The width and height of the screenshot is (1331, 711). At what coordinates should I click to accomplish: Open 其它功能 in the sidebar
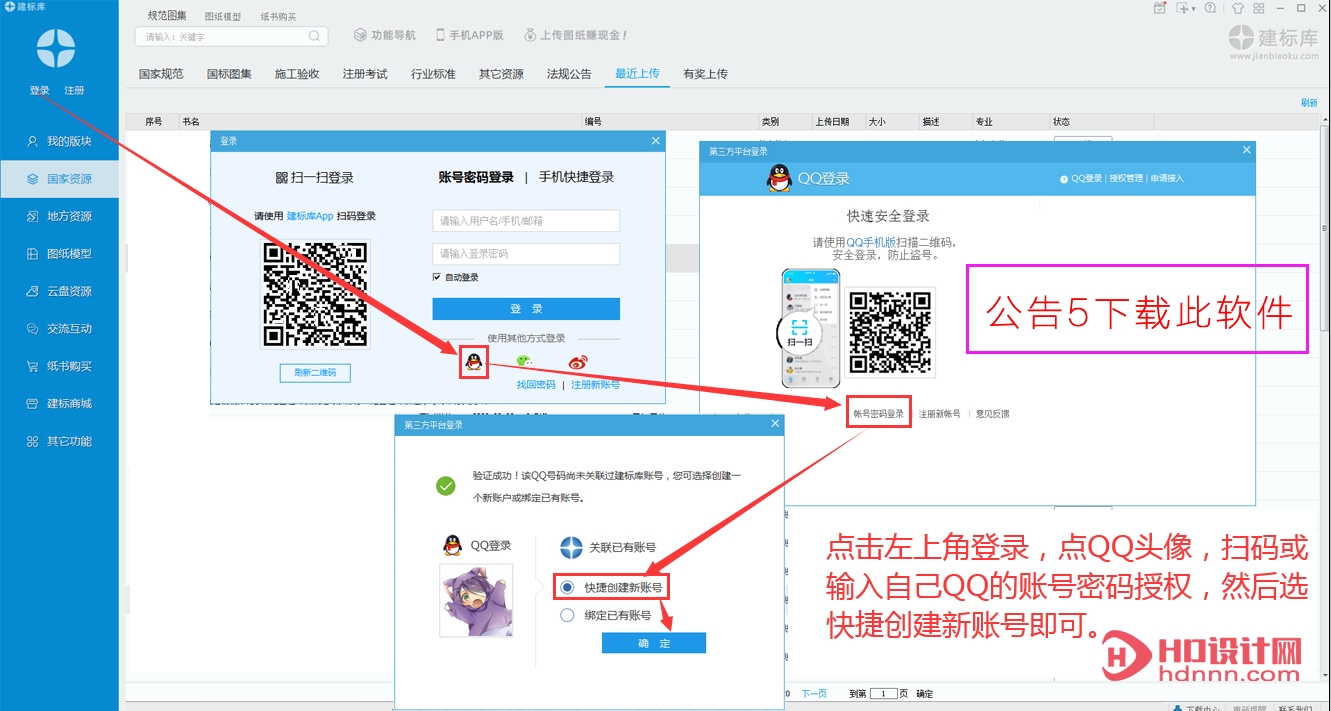[59, 441]
